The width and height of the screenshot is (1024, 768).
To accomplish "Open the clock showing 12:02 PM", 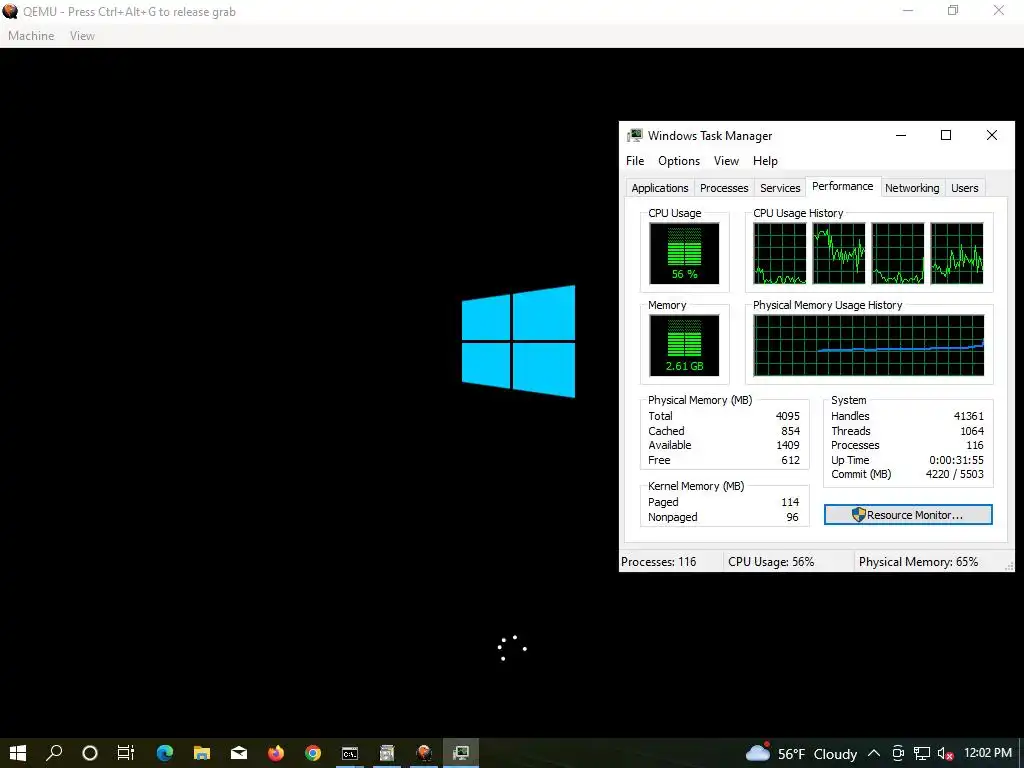I will [x=987, y=753].
